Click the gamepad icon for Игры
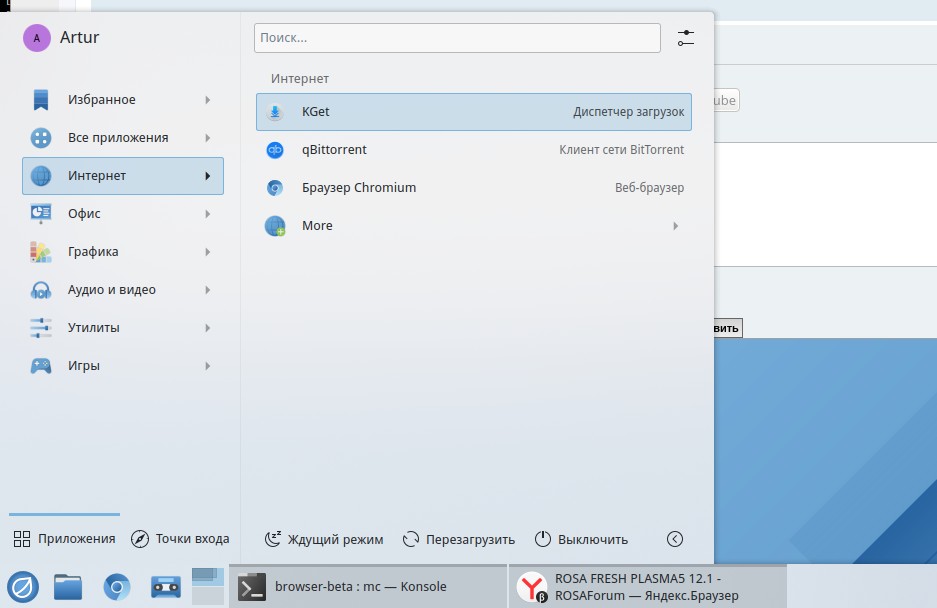Screen dimensions: 937x608 pyautogui.click(x=41, y=366)
